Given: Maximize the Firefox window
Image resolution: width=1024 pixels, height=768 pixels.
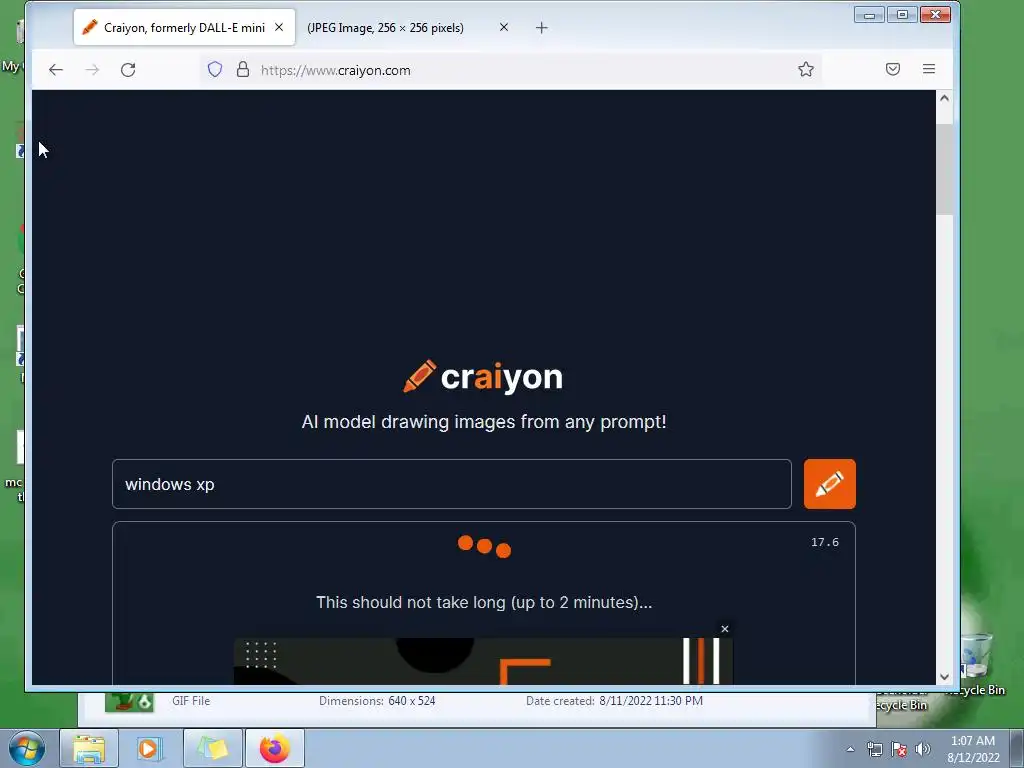Looking at the screenshot, I should point(902,14).
